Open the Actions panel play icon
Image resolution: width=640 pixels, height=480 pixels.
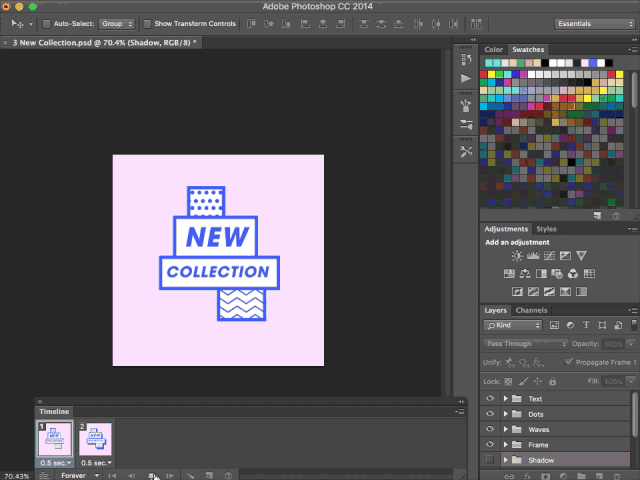click(x=466, y=78)
